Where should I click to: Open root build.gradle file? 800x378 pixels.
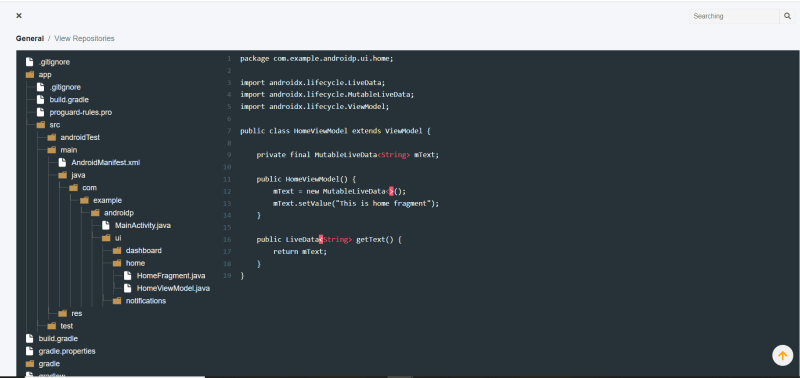58,339
